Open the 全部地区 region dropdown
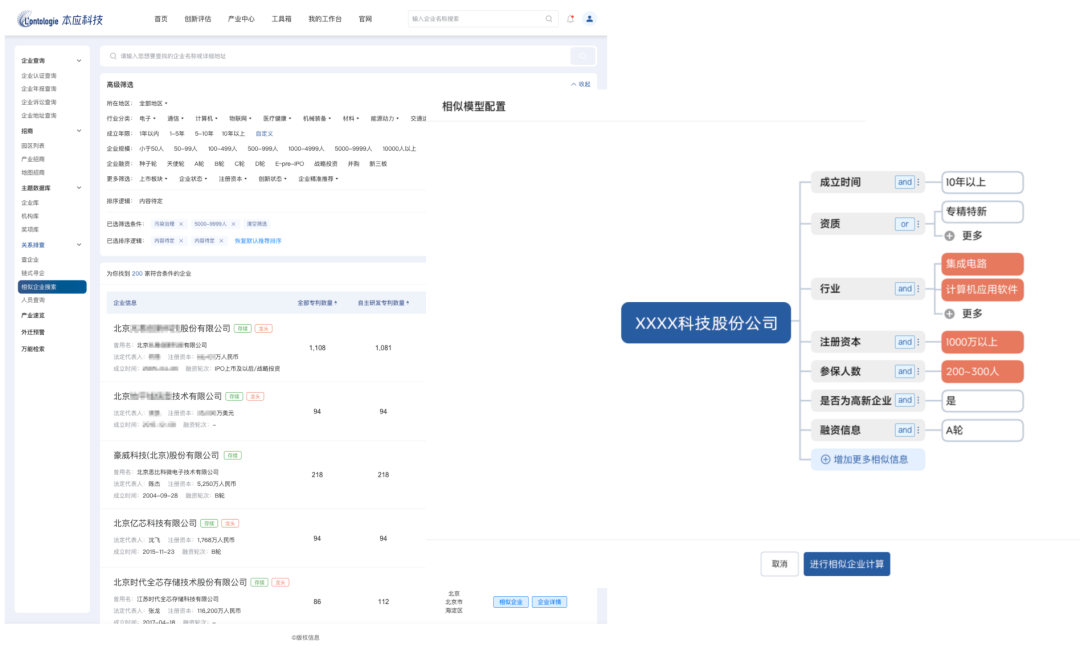 153,103
